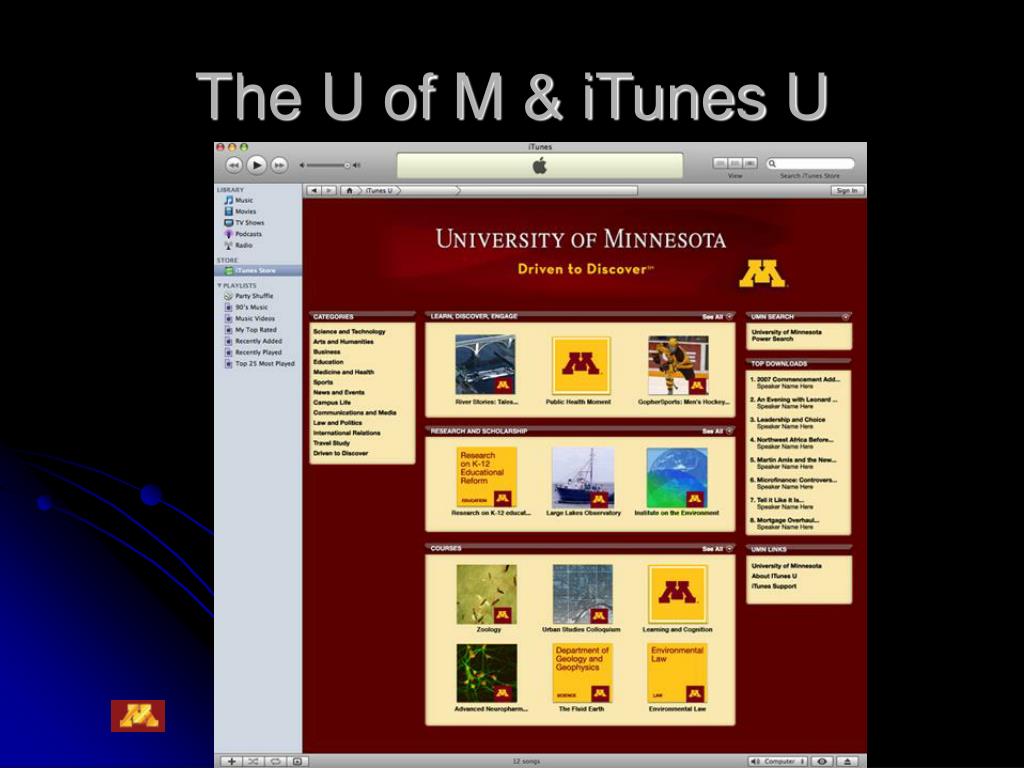The height and width of the screenshot is (768, 1024).
Task: Open Research on K-12 Educational Reform tile
Action: point(487,477)
